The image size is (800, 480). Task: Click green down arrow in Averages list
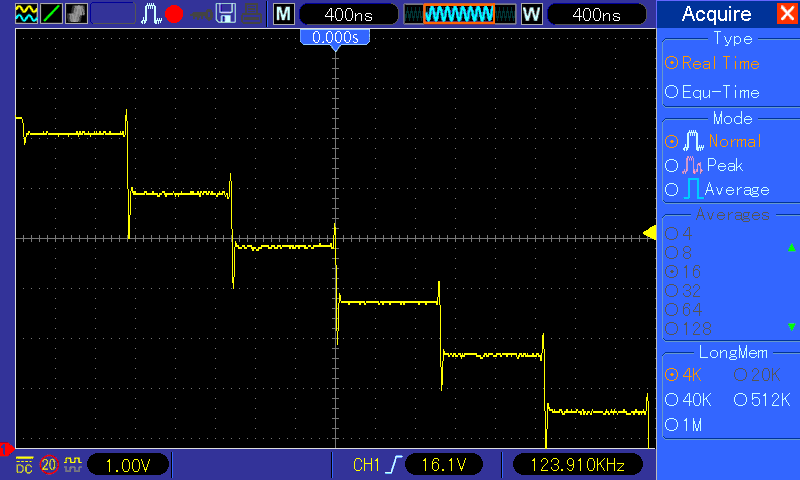coord(791,326)
